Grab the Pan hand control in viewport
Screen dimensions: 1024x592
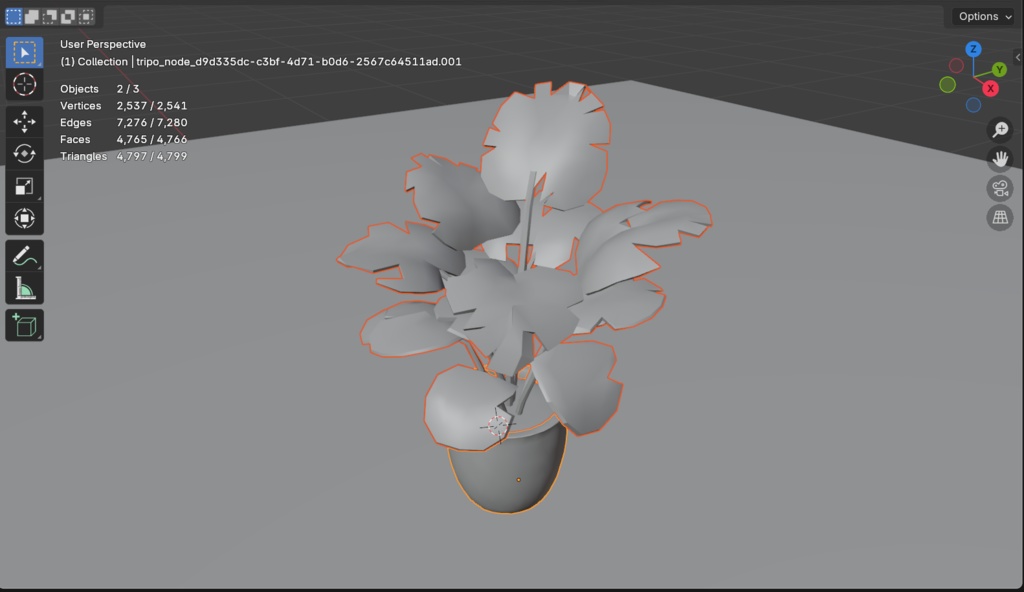click(x=999, y=158)
